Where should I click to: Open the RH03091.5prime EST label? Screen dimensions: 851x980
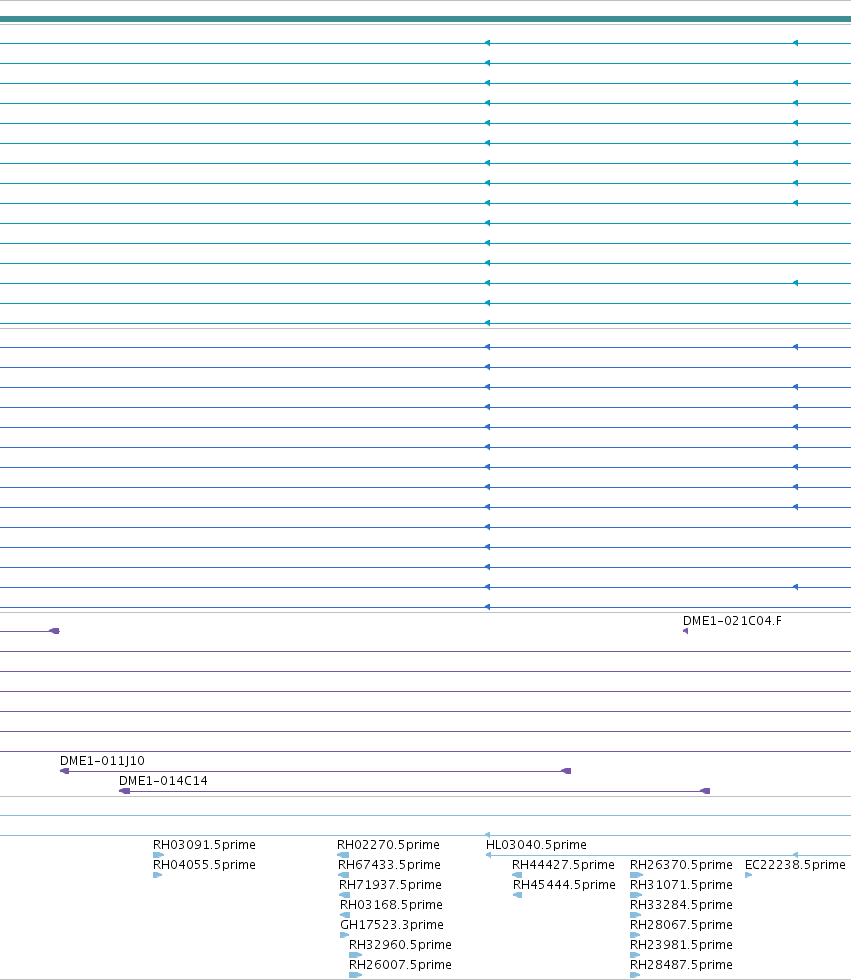pos(204,844)
